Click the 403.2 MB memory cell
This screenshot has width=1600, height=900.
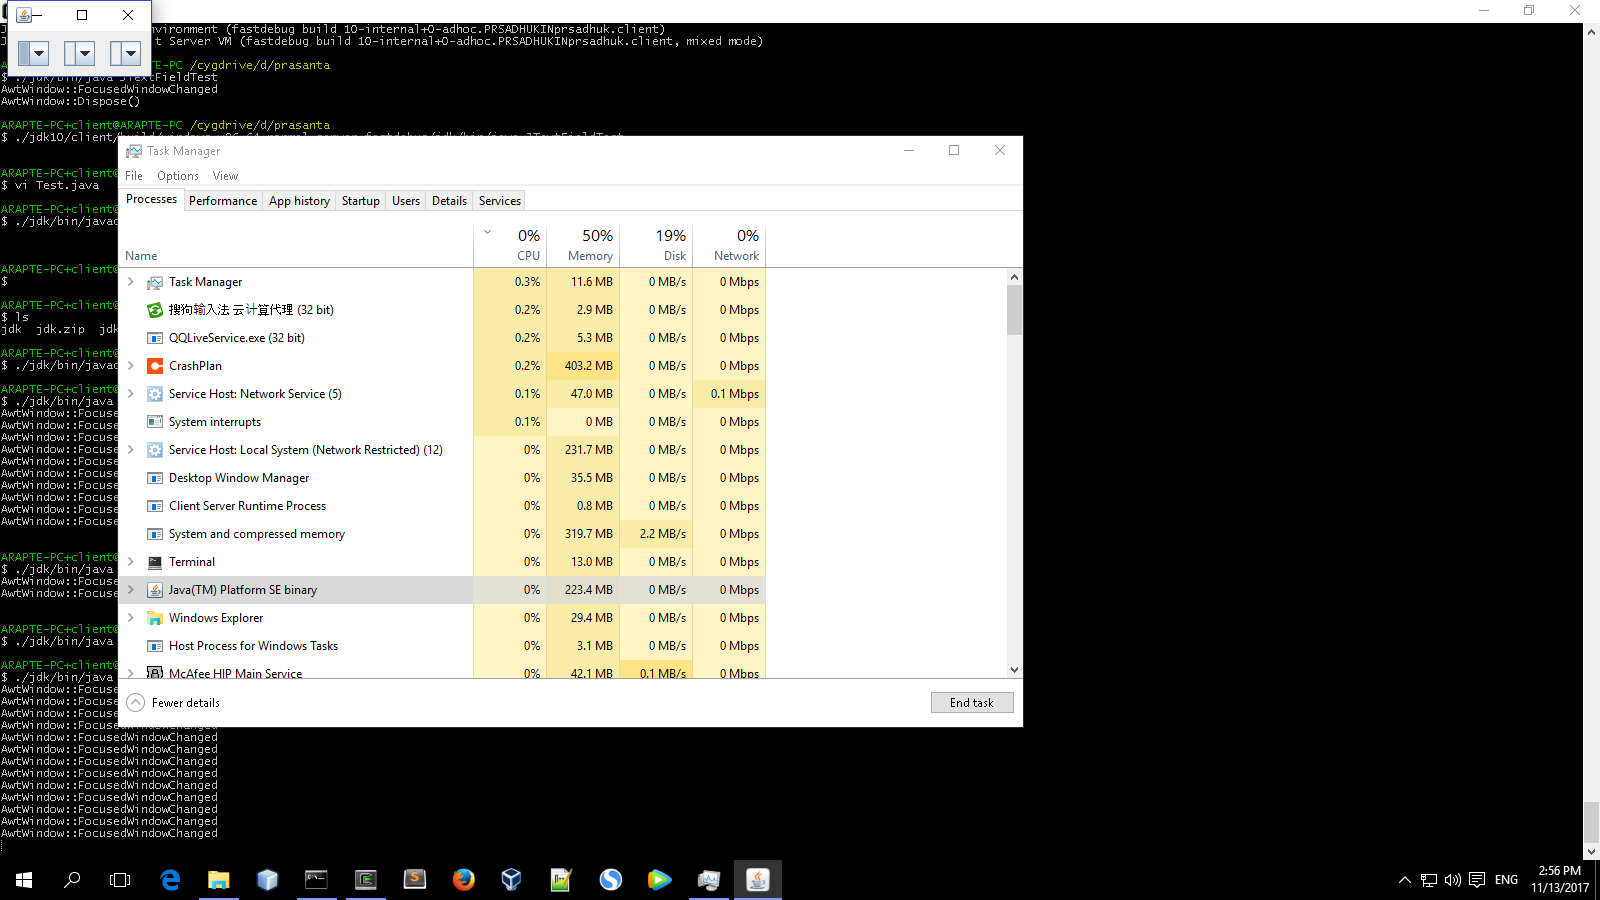pyautogui.click(x=584, y=366)
